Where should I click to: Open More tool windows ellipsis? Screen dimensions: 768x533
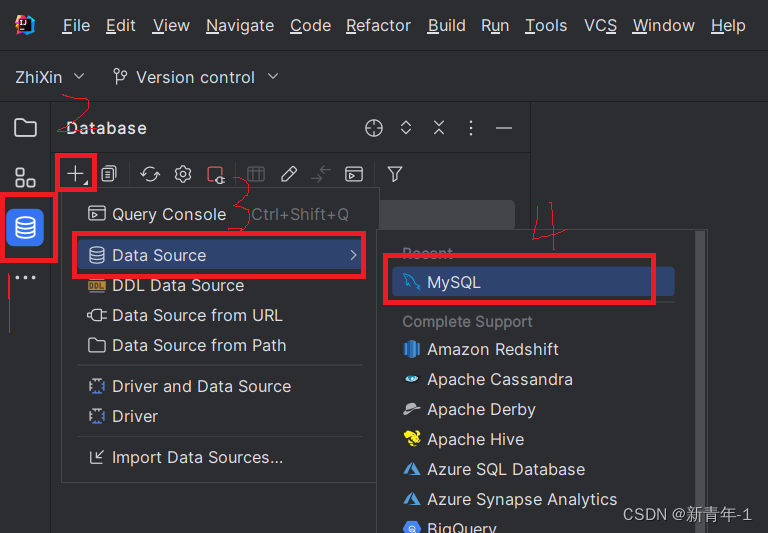(25, 277)
